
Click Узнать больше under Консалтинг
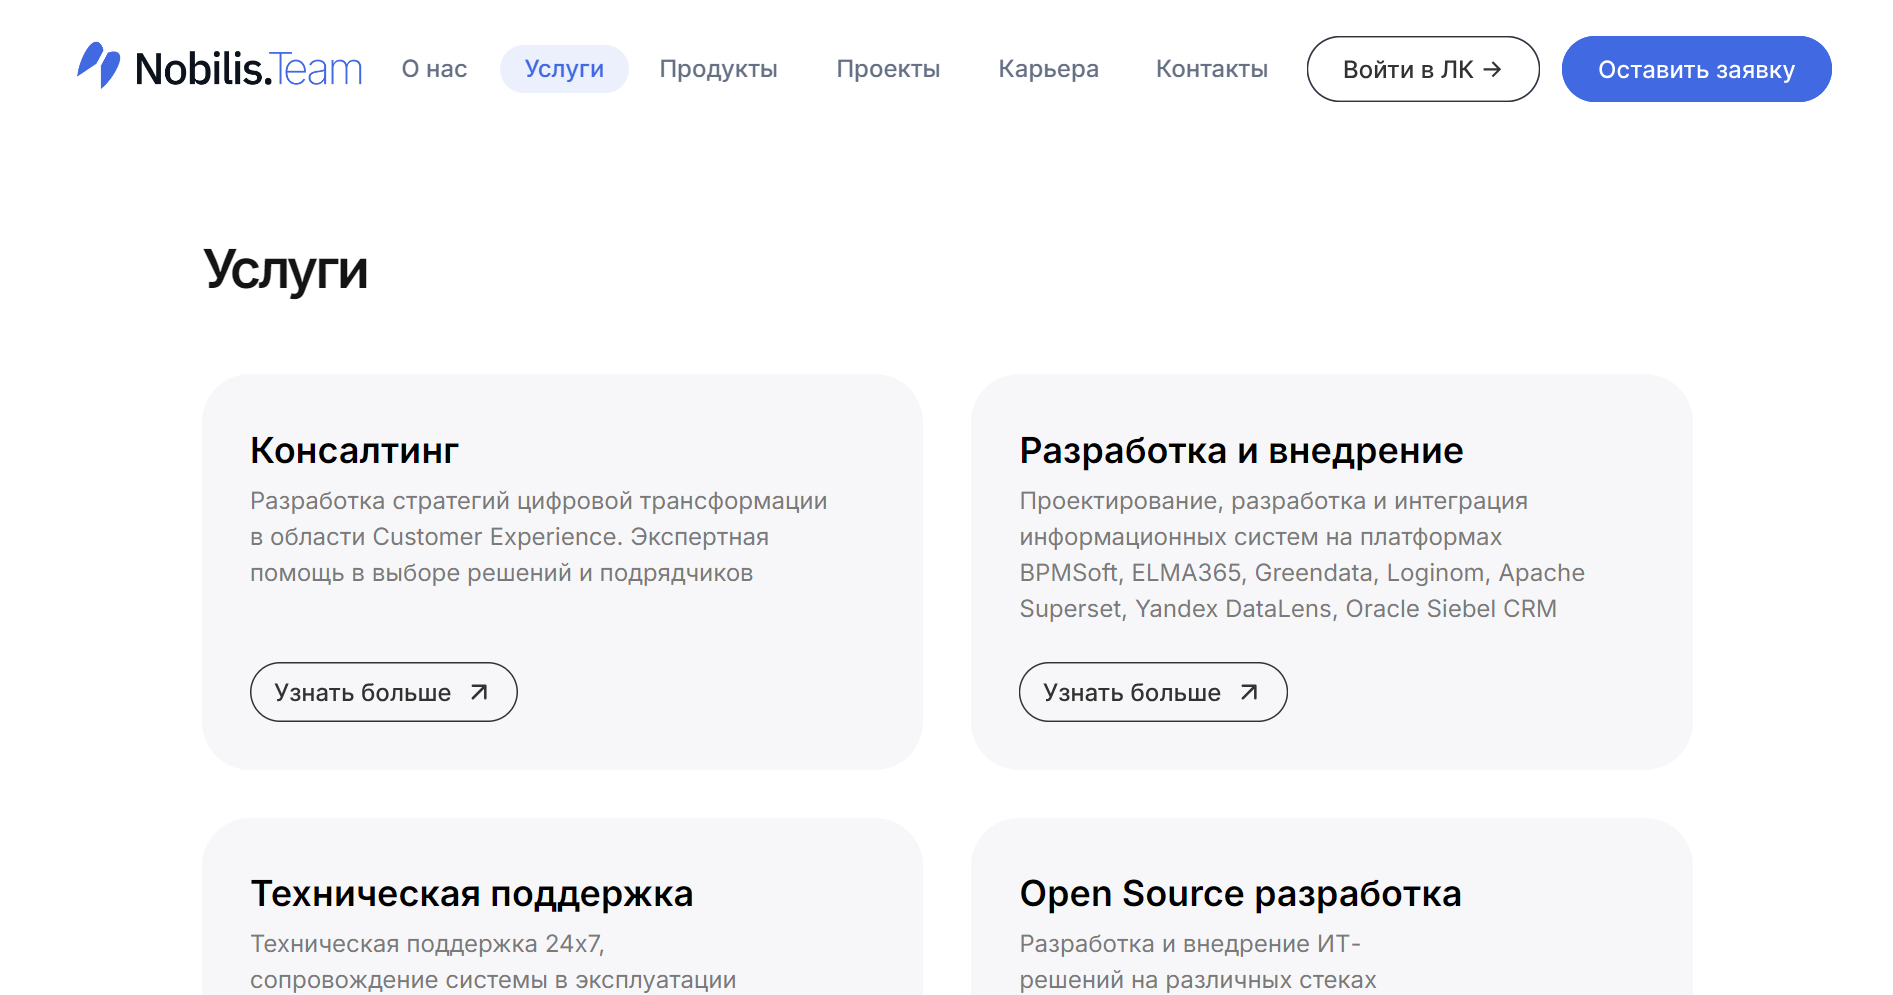coord(383,691)
